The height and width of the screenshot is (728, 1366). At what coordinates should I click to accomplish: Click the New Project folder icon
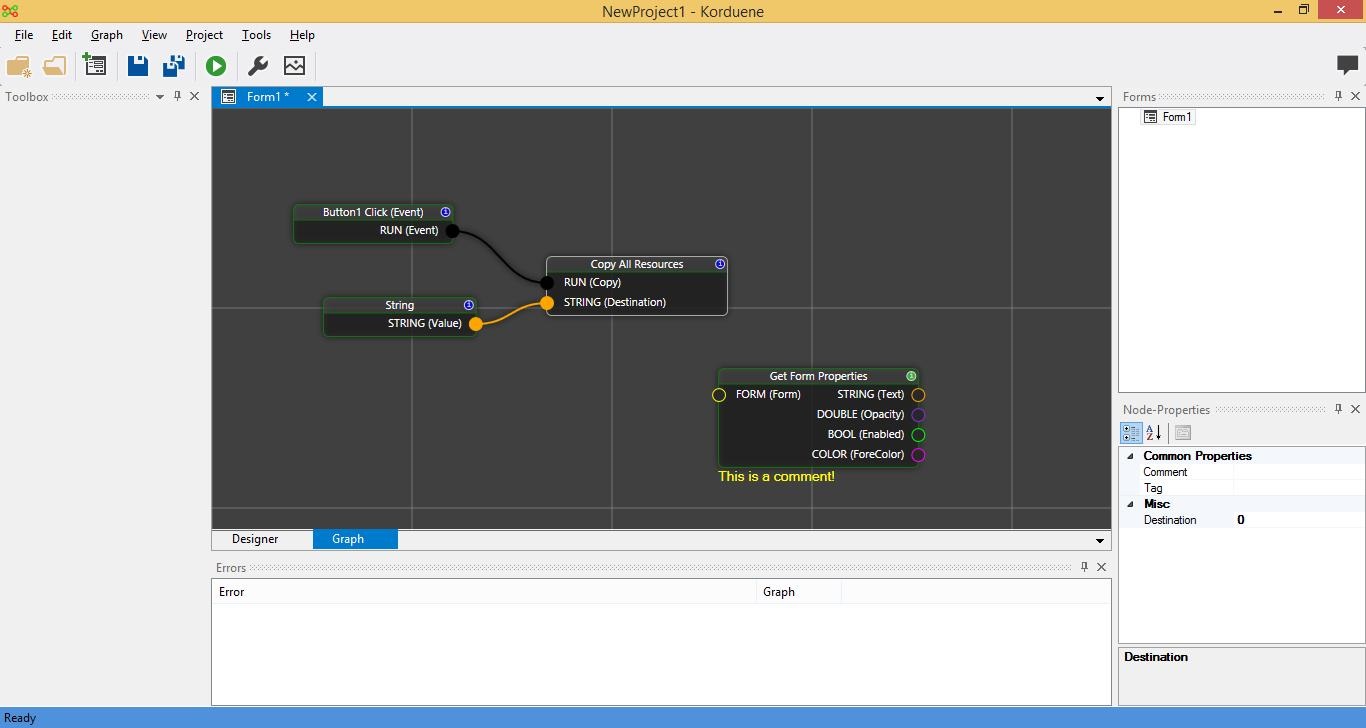(18, 66)
